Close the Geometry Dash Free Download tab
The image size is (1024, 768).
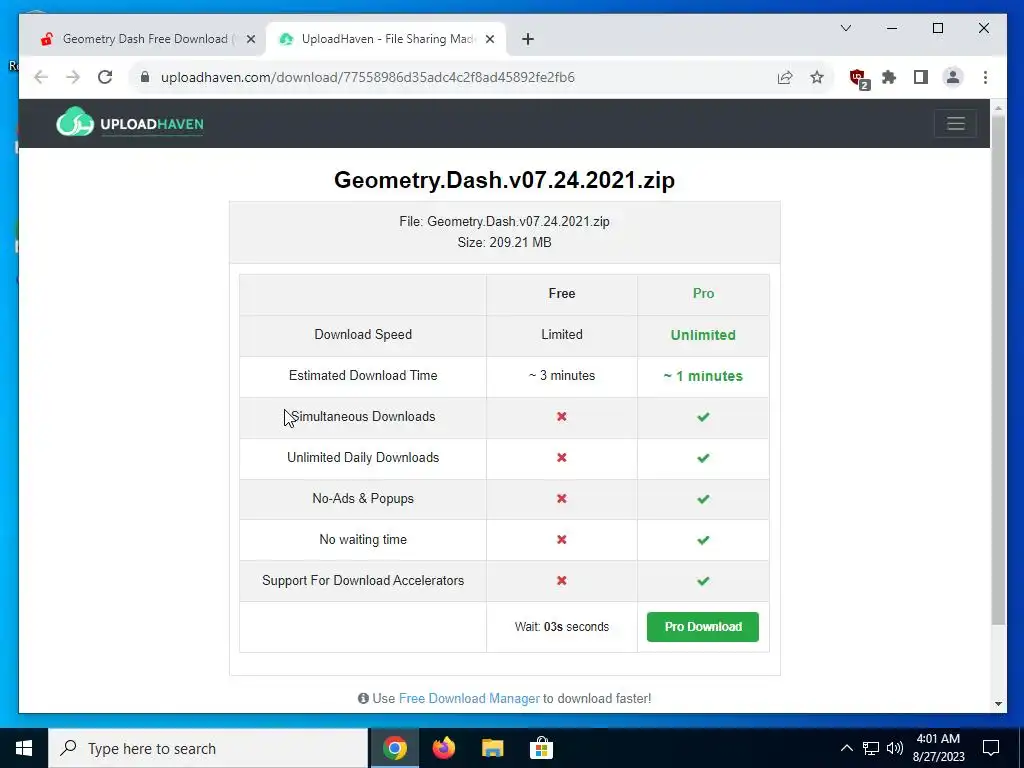pos(251,39)
